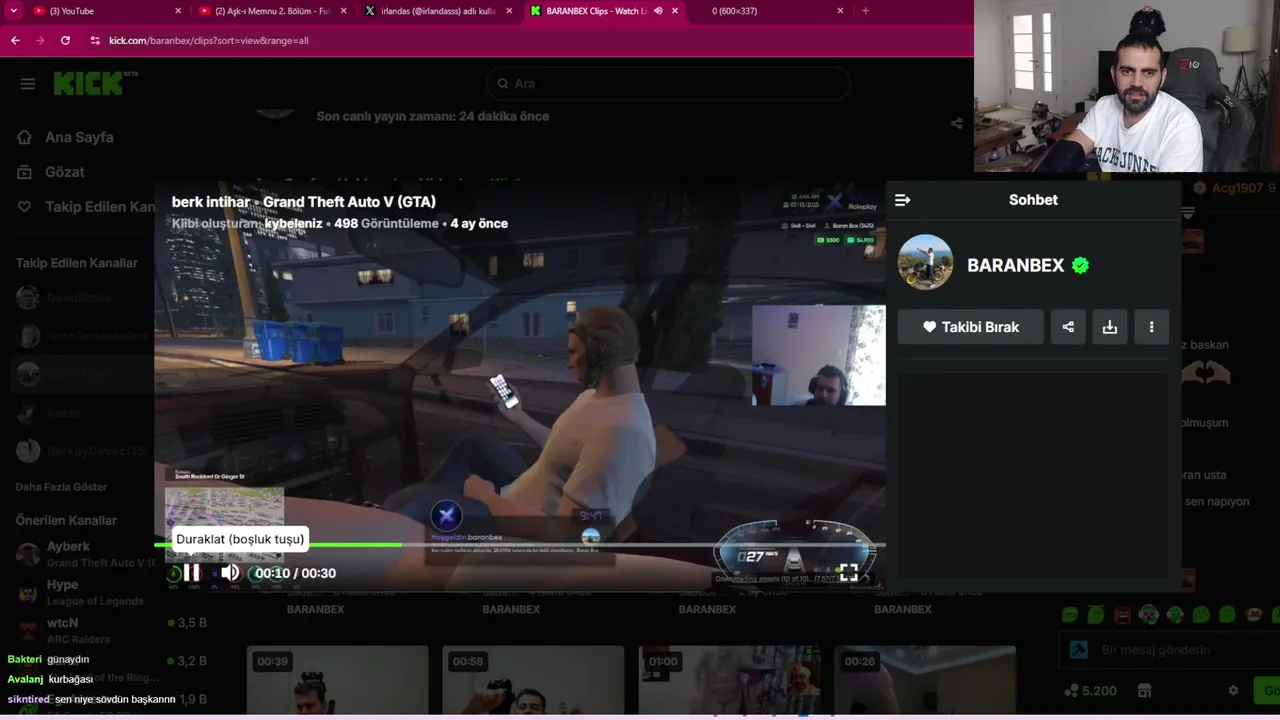Focus the Ara search field

[668, 84]
